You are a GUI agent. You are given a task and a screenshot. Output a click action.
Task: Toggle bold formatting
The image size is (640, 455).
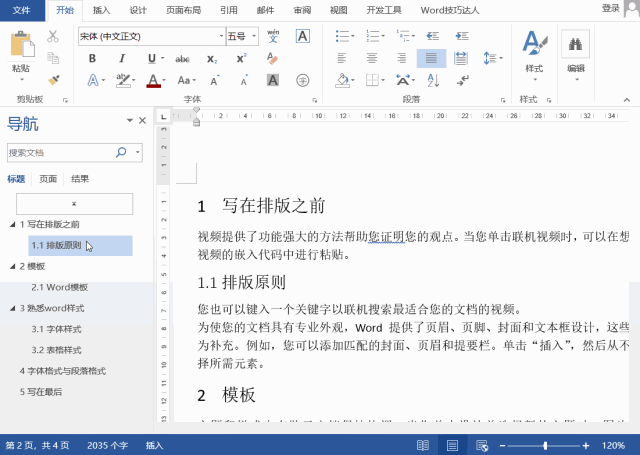point(93,58)
